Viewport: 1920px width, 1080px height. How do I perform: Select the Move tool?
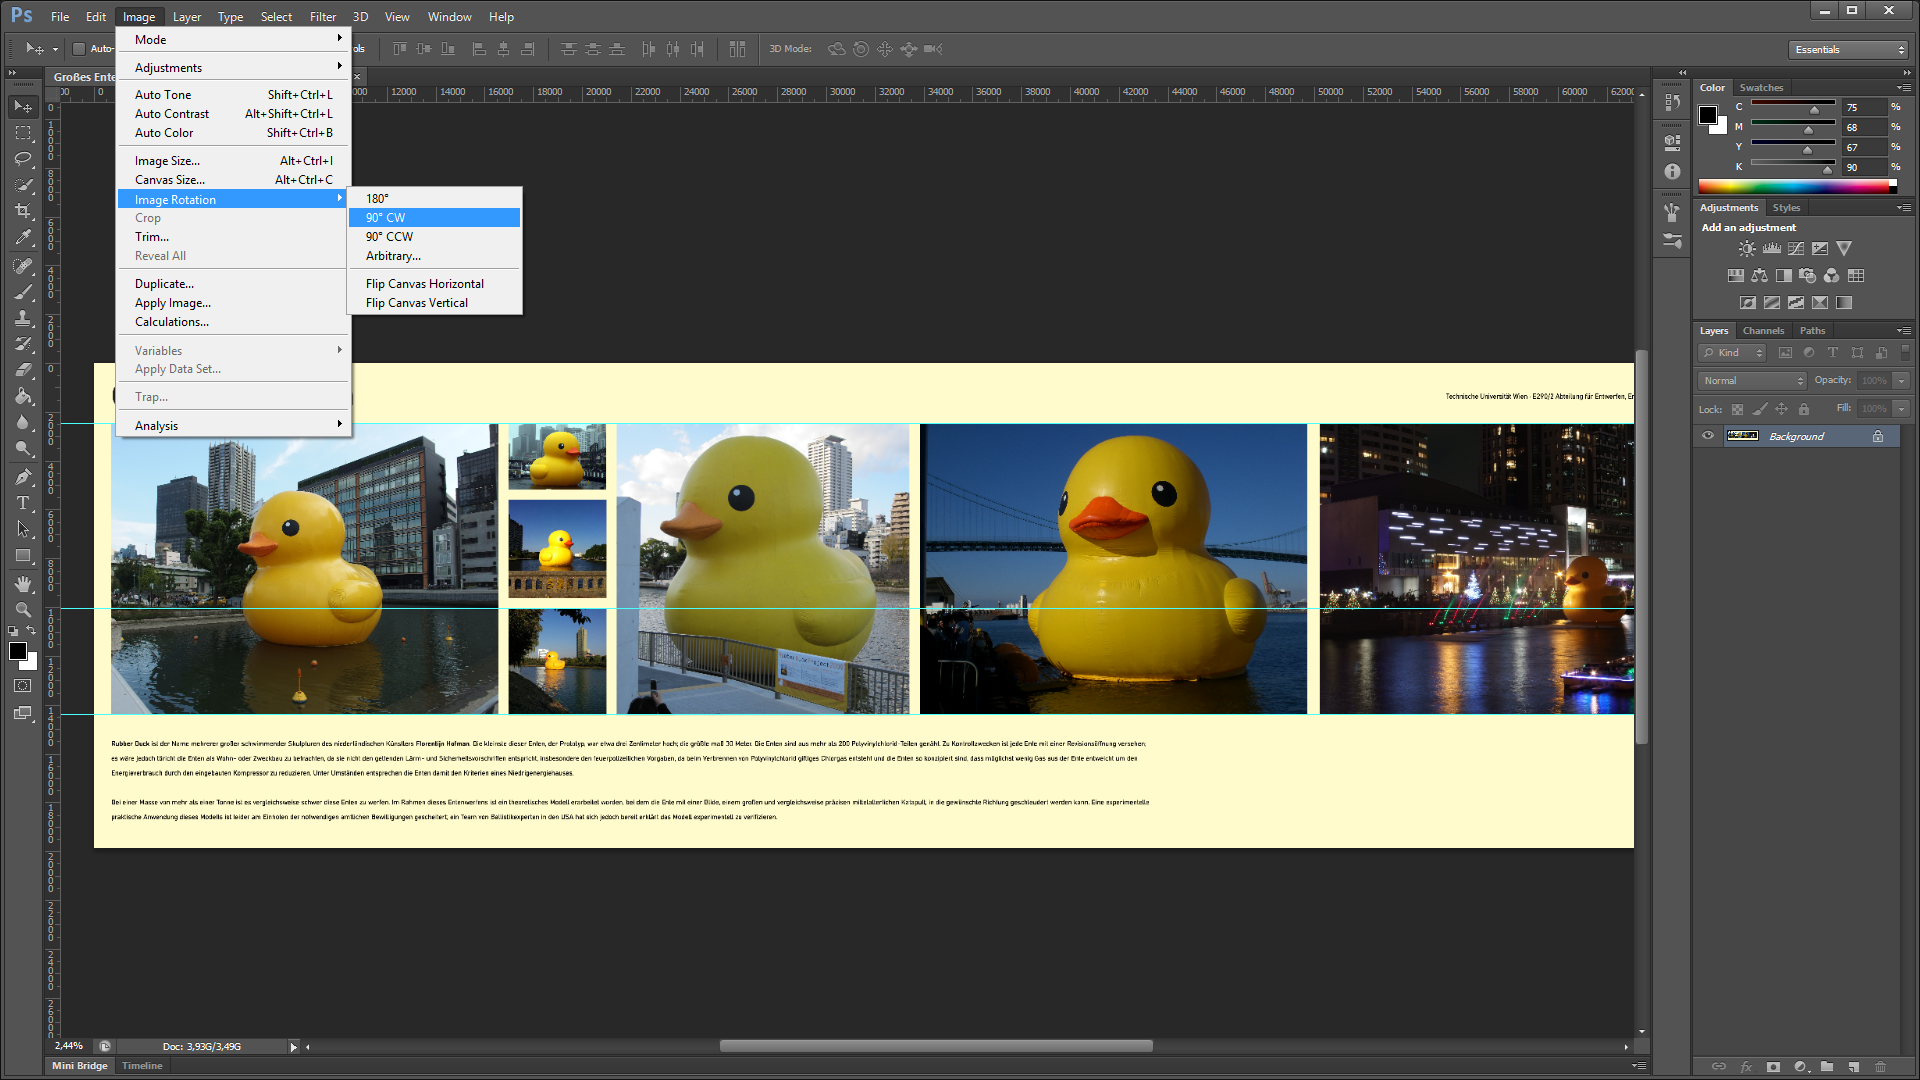coord(23,106)
